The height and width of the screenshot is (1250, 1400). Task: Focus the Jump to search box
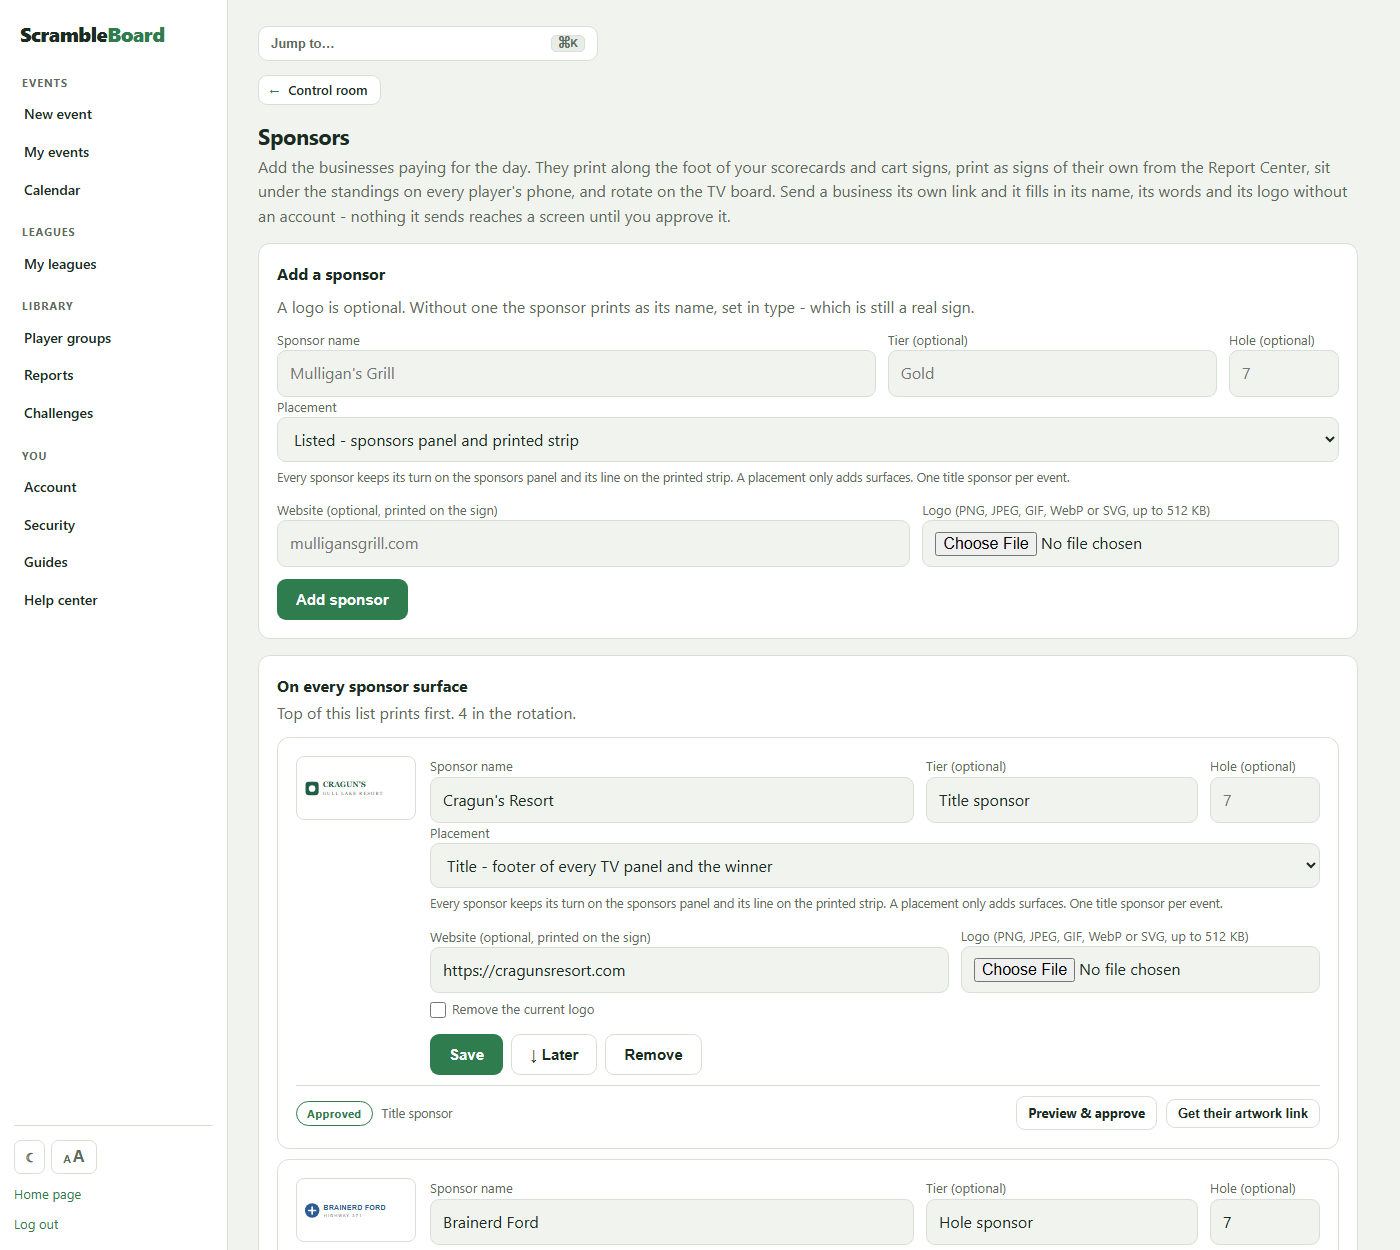click(x=428, y=43)
